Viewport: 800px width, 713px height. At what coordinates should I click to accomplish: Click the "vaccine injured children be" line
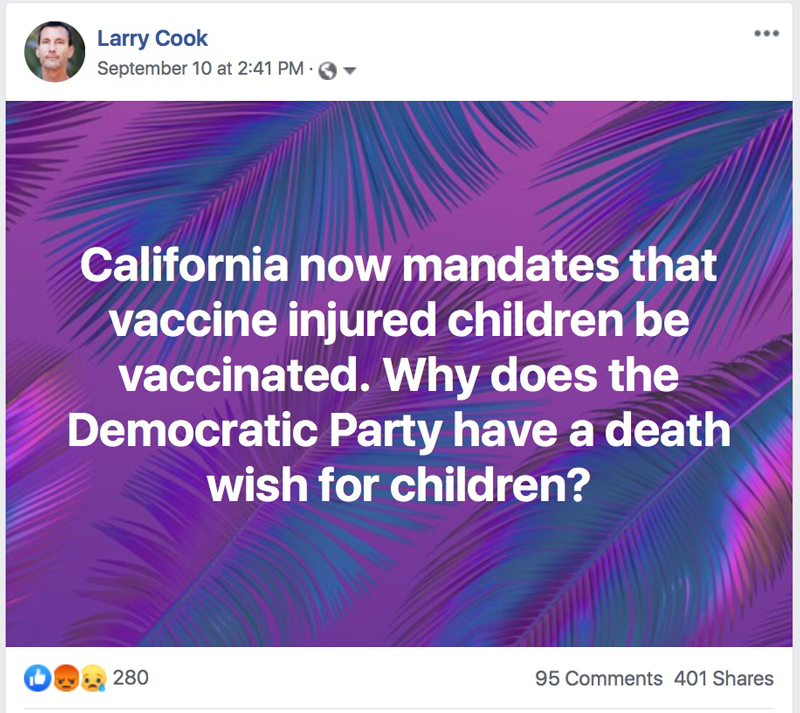pyautogui.click(x=399, y=322)
